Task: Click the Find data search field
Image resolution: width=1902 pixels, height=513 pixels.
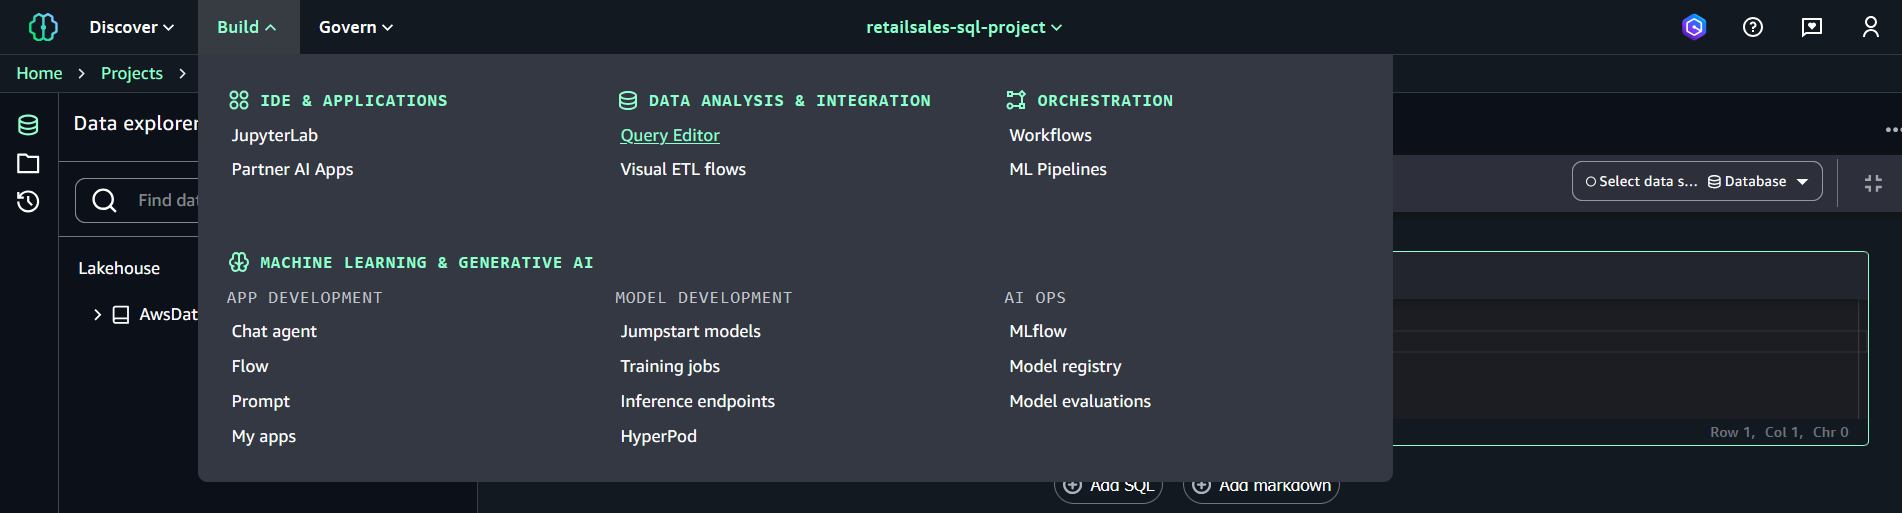Action: pyautogui.click(x=137, y=201)
